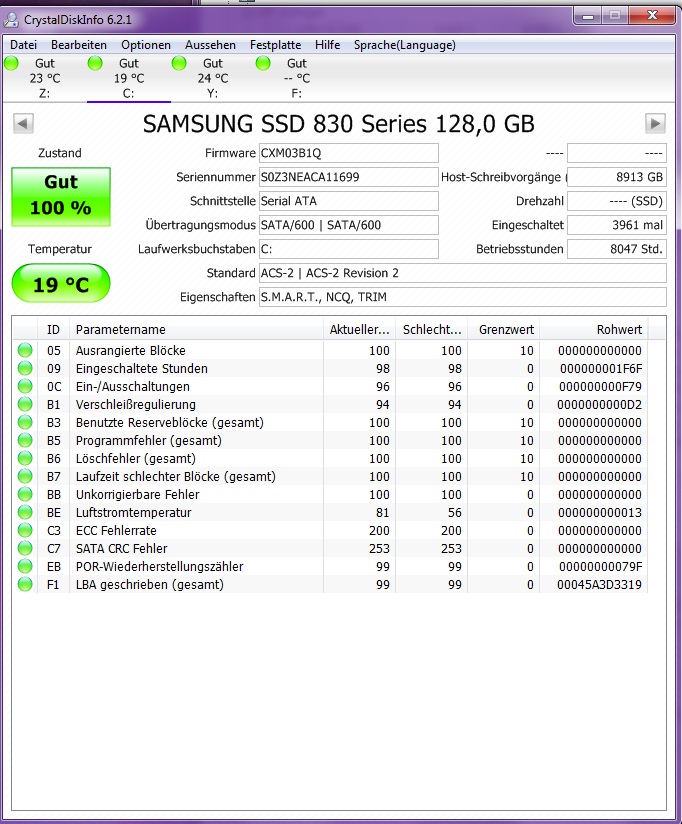The height and width of the screenshot is (824, 682).
Task: Click the Standard field ACS-2
Action: pyautogui.click(x=462, y=273)
